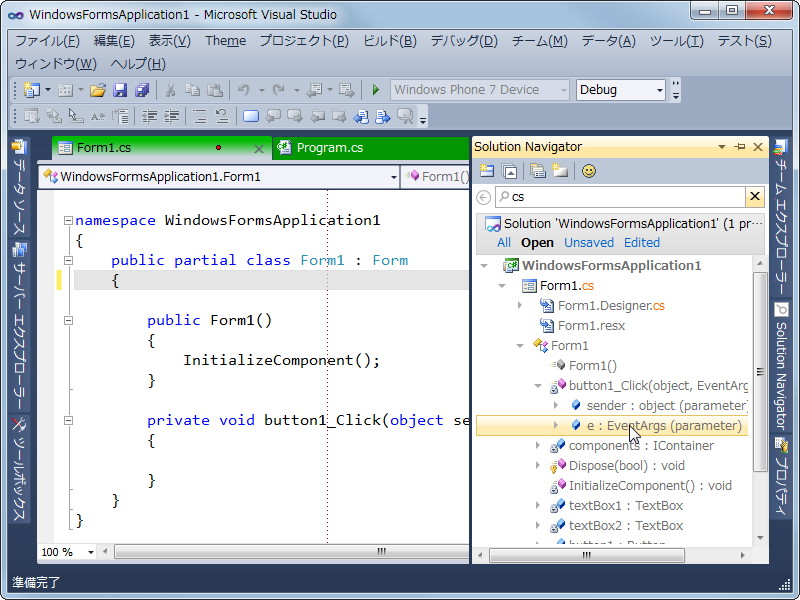Expand the textBox1 : TextBox node
The height and width of the screenshot is (600, 800).
538,505
